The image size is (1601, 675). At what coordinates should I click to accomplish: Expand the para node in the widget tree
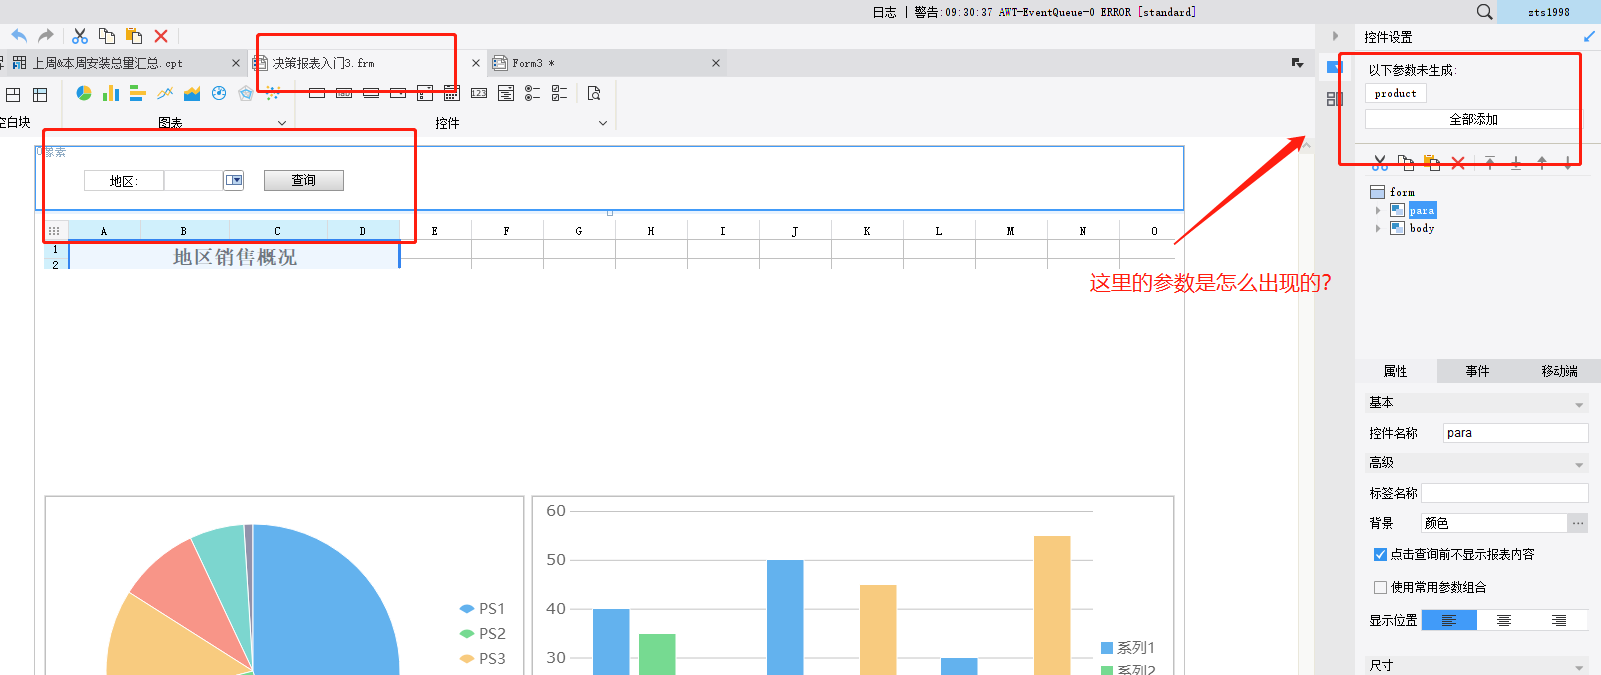coord(1378,210)
